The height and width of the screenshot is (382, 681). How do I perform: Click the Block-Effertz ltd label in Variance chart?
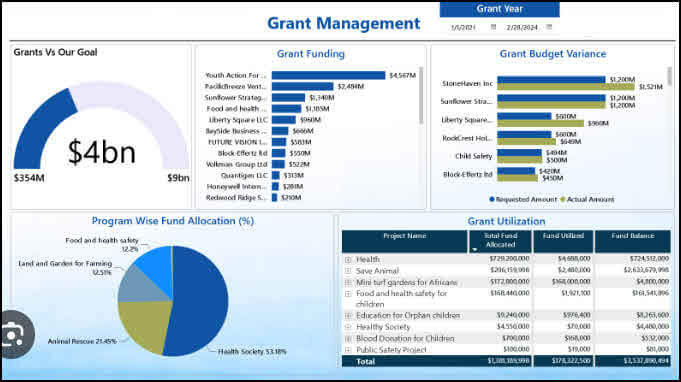click(x=467, y=175)
